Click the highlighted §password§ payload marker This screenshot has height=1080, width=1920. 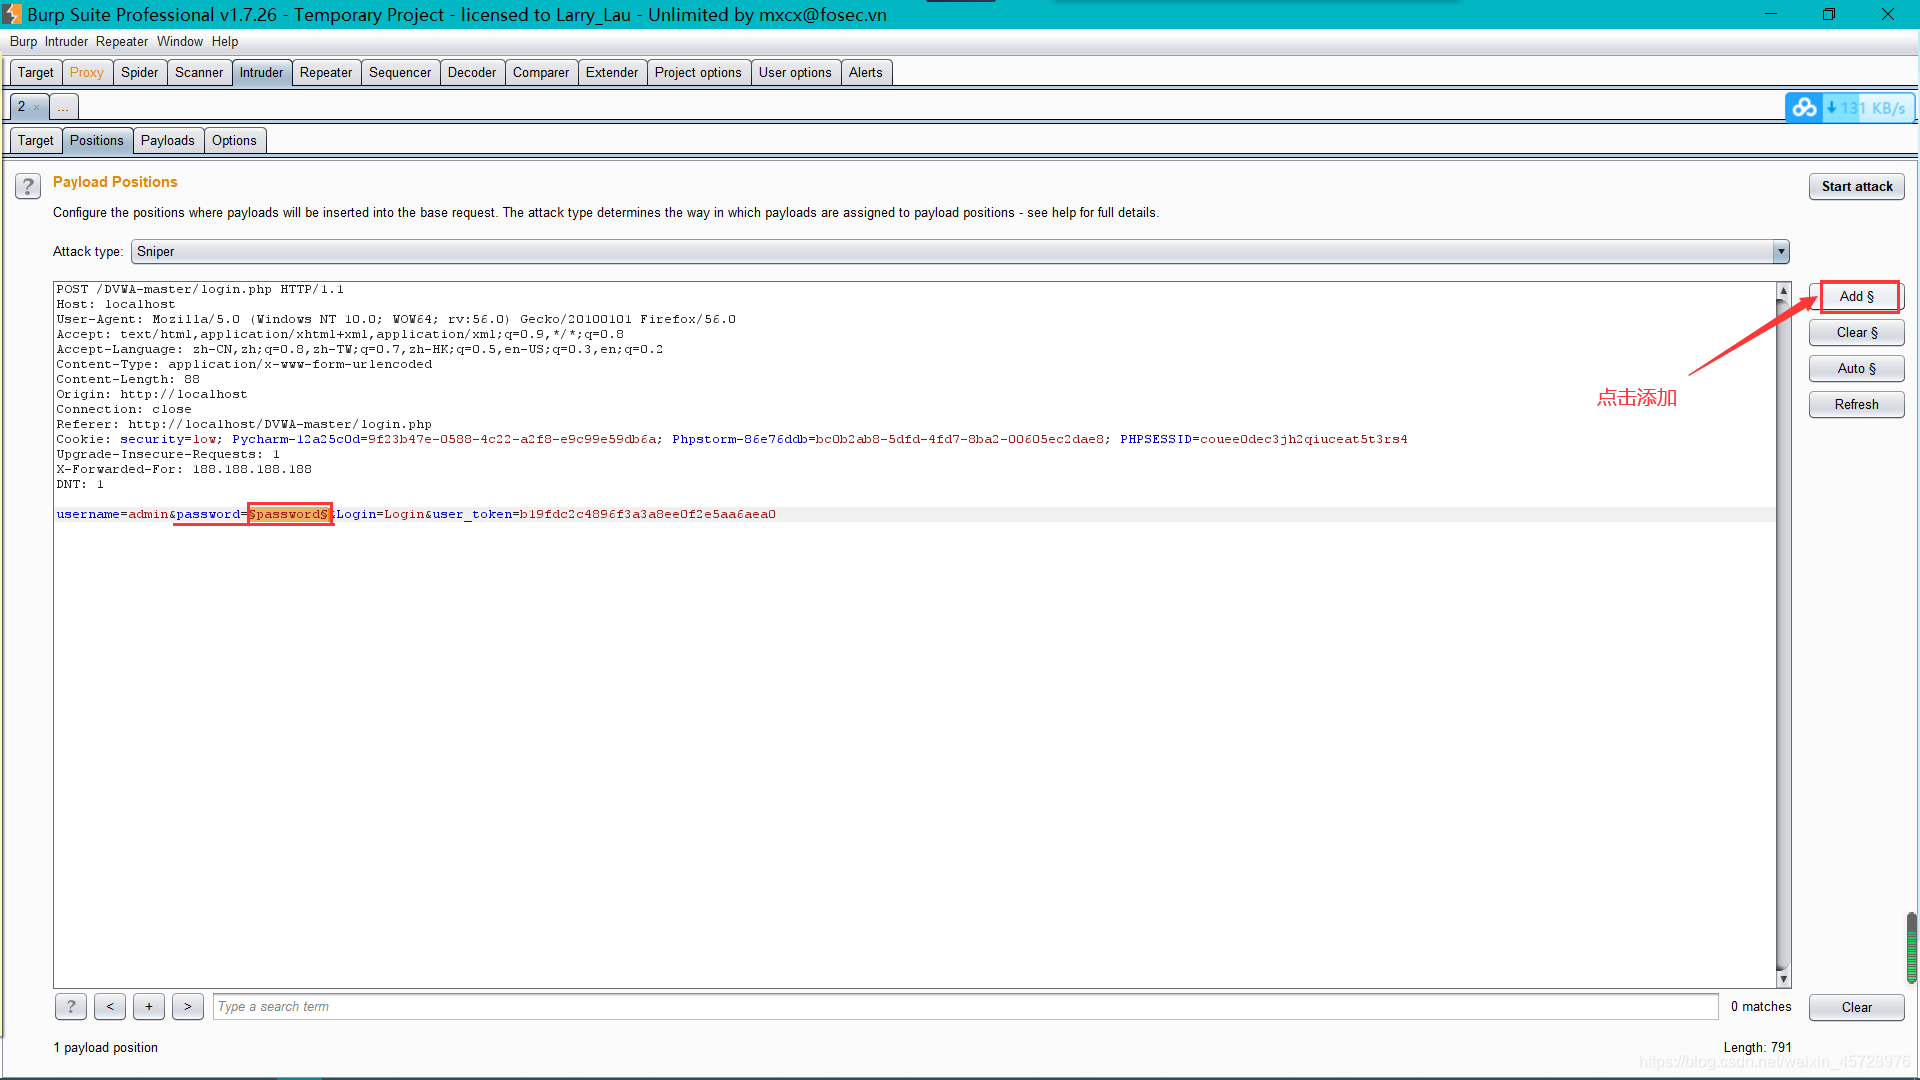[289, 514]
